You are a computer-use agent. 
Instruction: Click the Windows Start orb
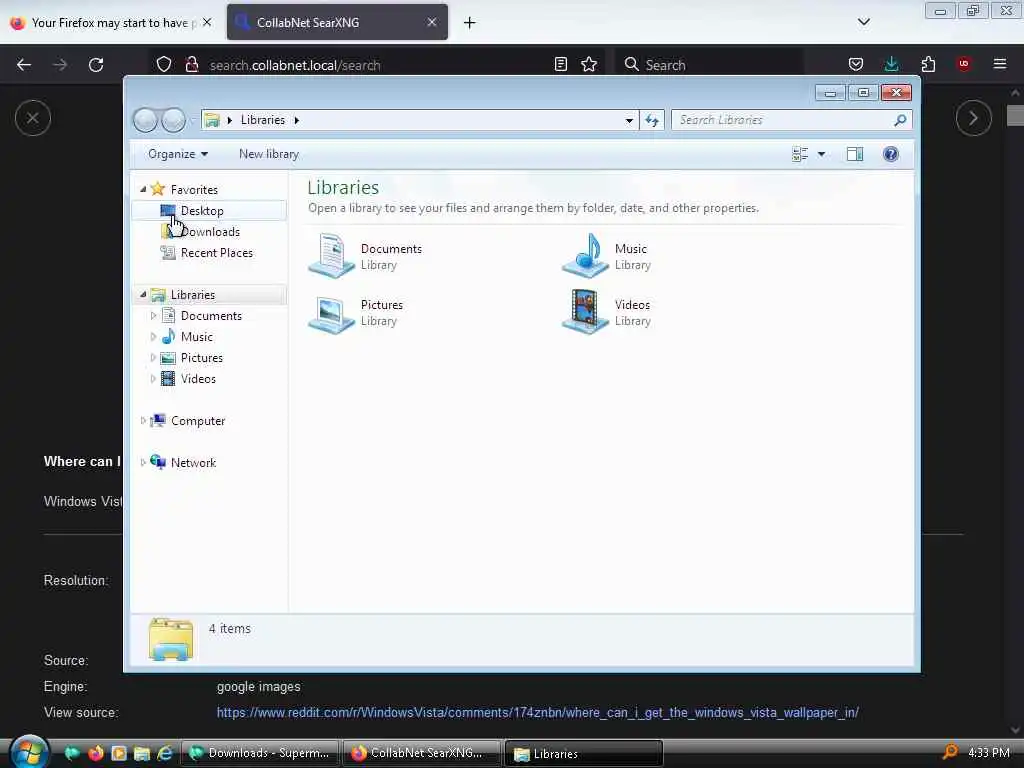29,752
